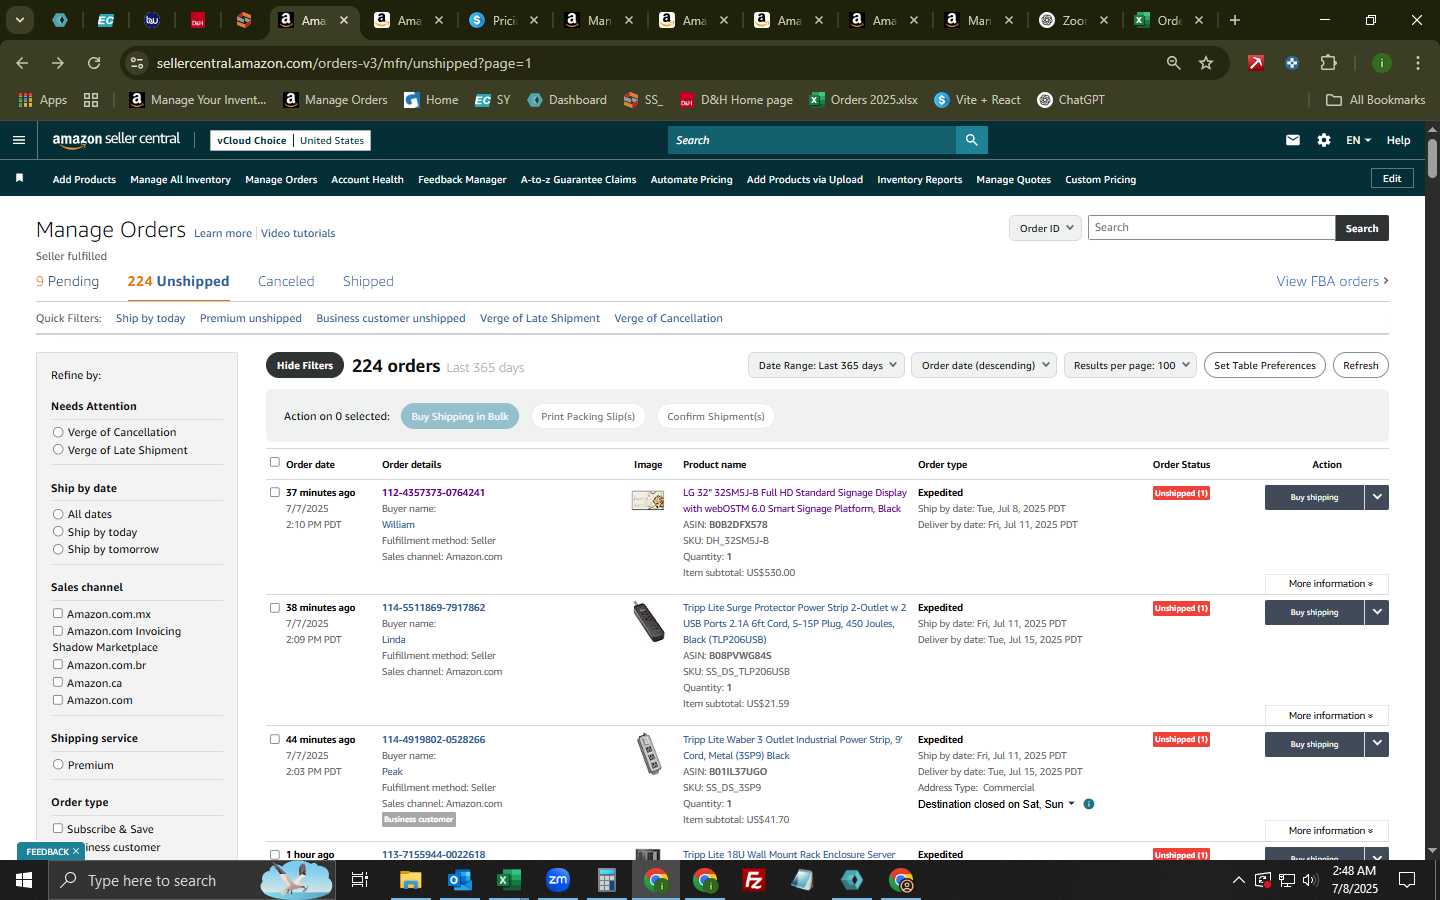Open the destination closed info icon

(x=1089, y=804)
